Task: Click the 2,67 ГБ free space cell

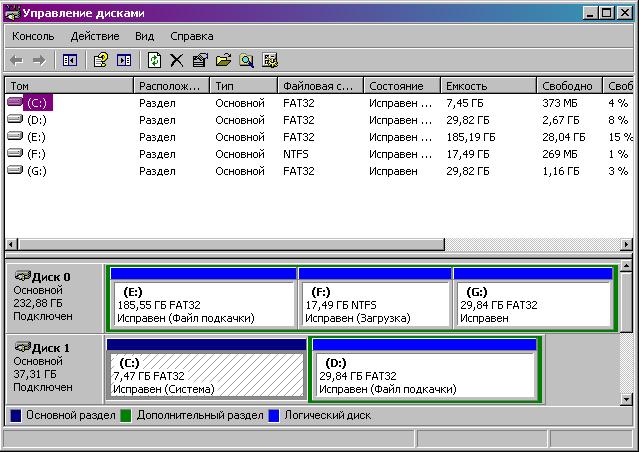Action: pos(561,120)
